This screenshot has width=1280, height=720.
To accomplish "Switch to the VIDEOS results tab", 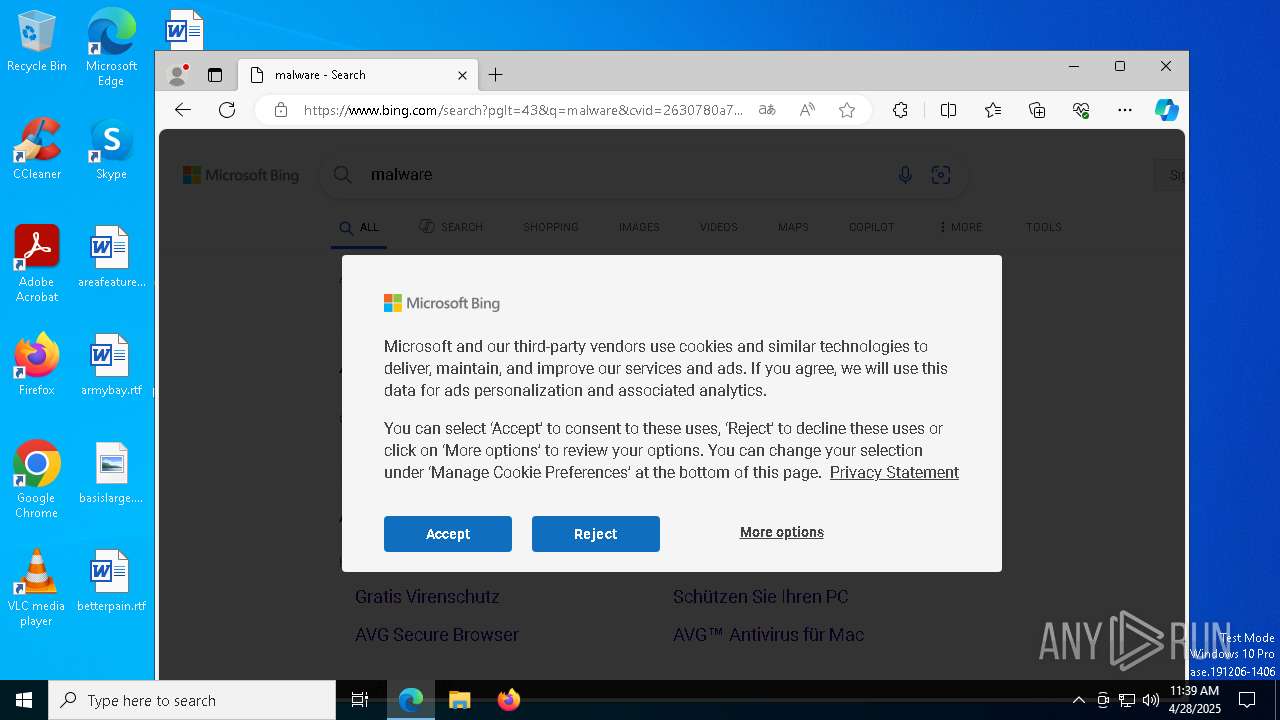I will [x=719, y=227].
